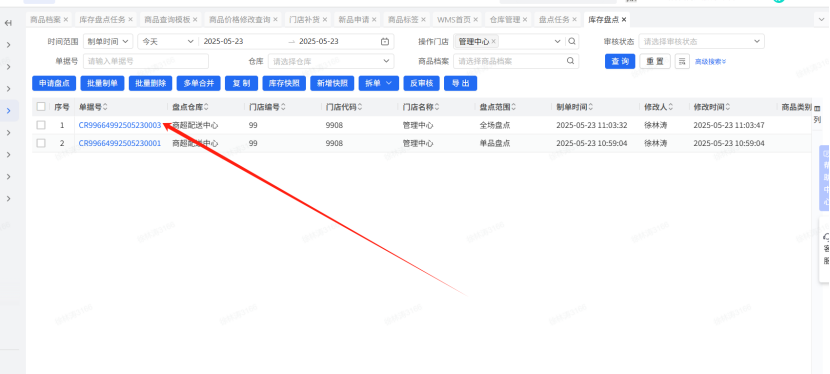Screen dimensions: 830x374
Task: Click the 重置 reset button
Action: click(x=655, y=61)
